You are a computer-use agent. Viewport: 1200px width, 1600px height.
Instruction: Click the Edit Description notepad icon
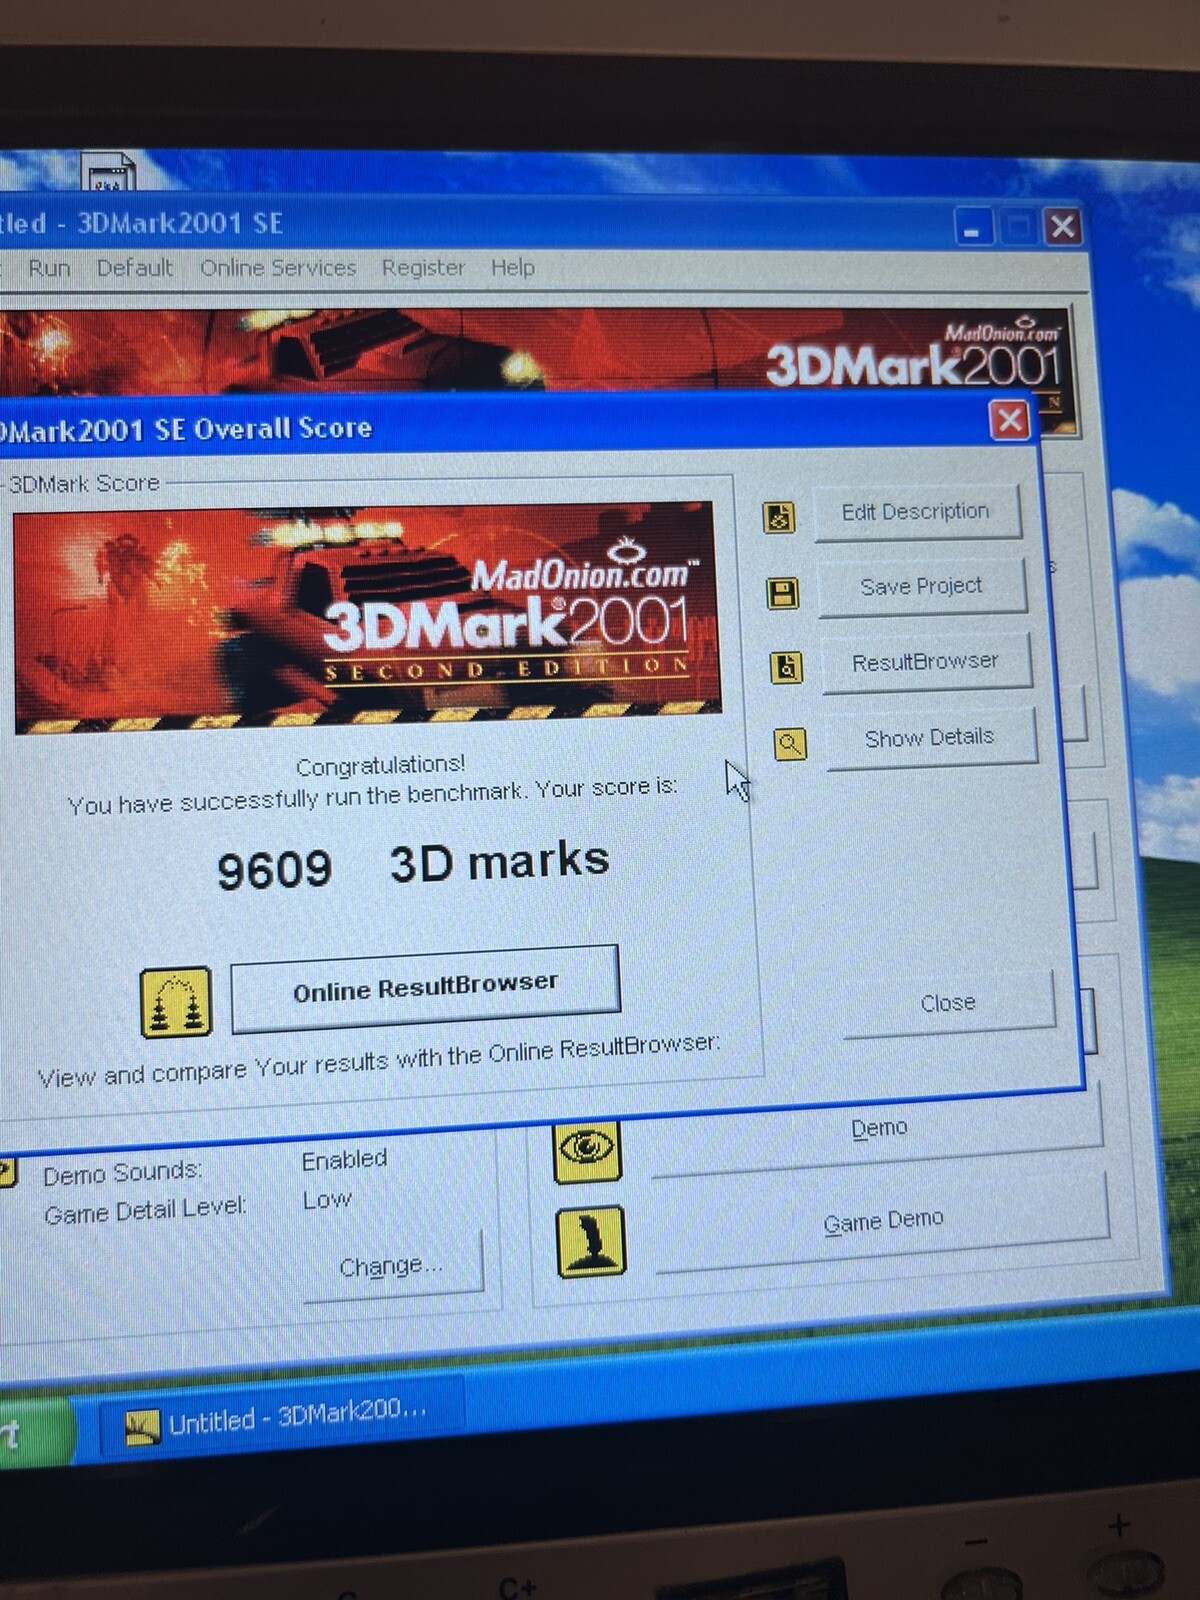pos(779,517)
